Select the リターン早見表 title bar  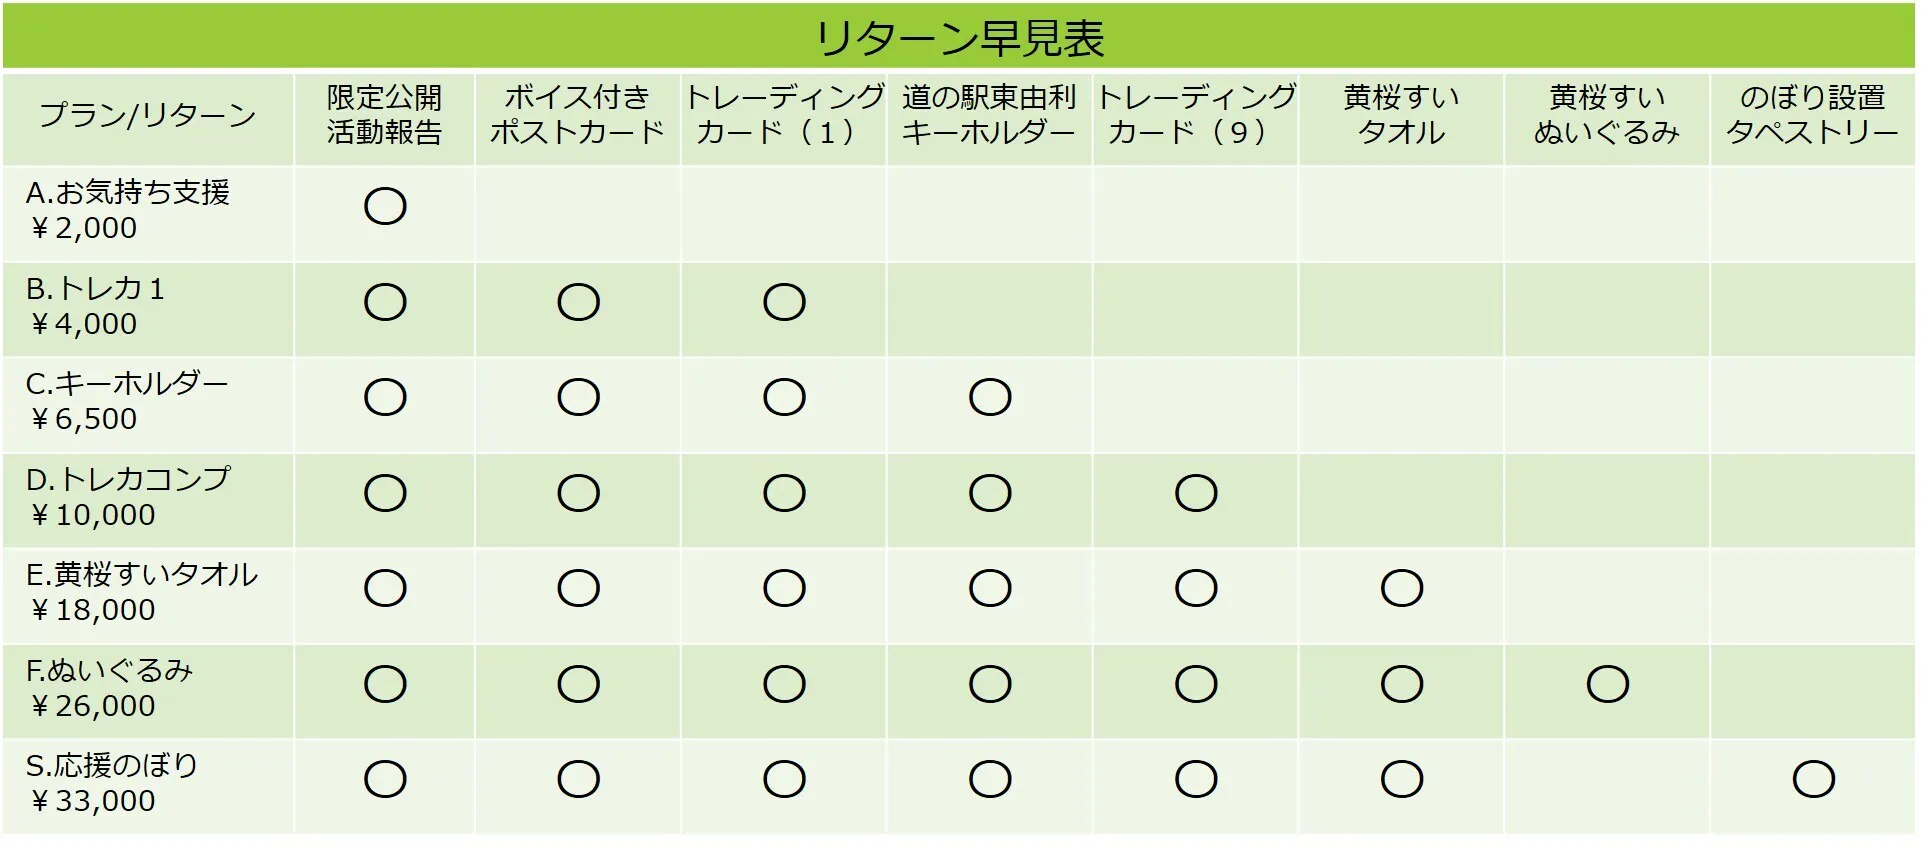tap(959, 38)
